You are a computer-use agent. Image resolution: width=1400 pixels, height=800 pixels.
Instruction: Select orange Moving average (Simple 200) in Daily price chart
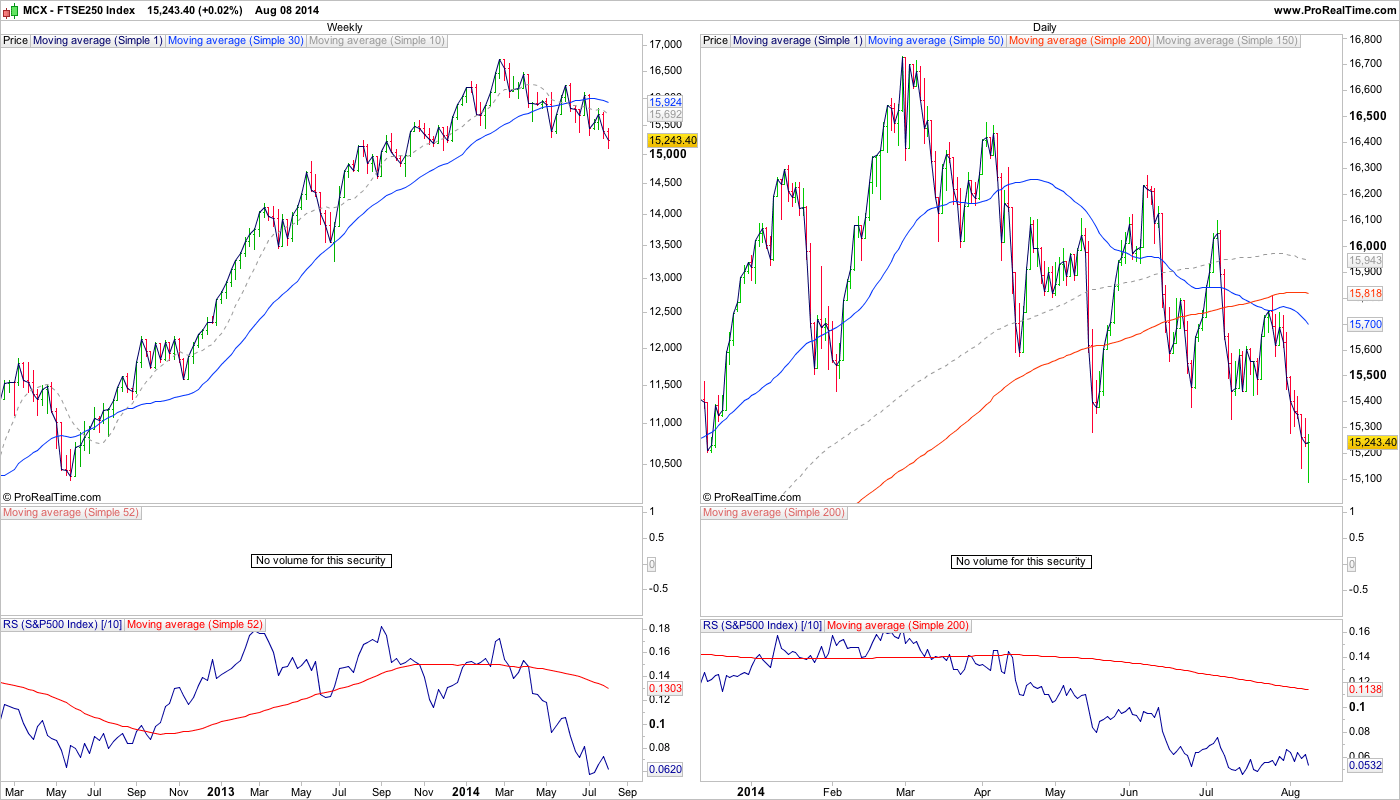click(x=1080, y=41)
